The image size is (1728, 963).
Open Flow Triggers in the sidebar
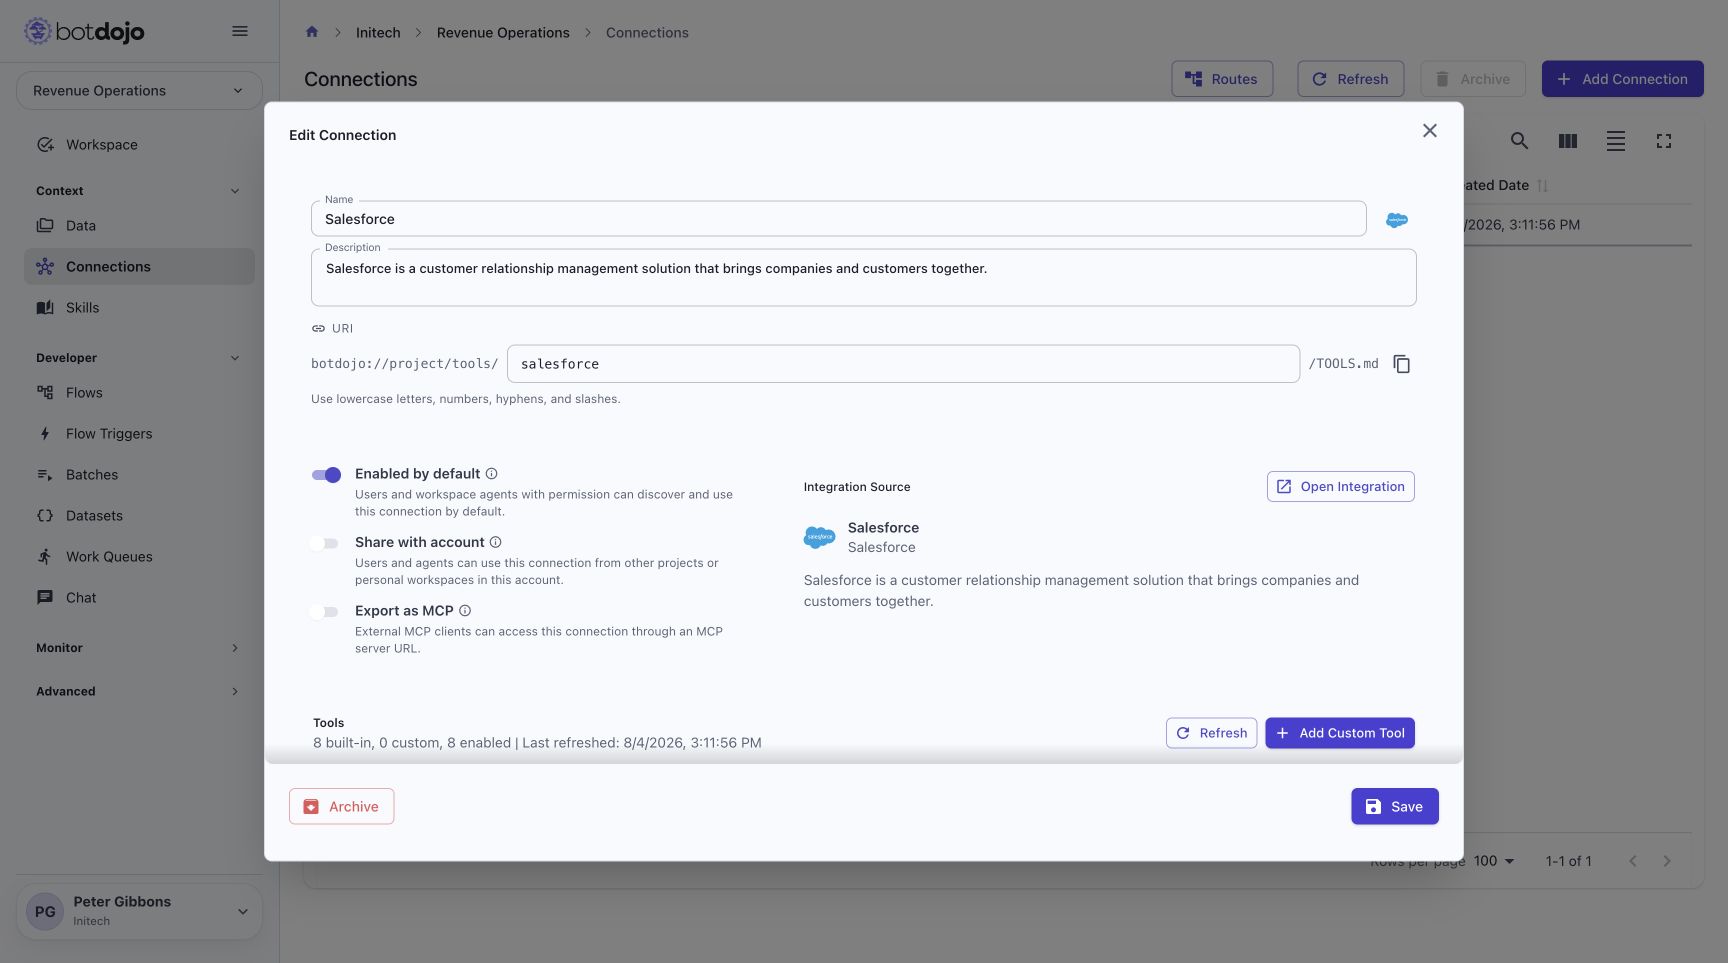tap(139, 434)
